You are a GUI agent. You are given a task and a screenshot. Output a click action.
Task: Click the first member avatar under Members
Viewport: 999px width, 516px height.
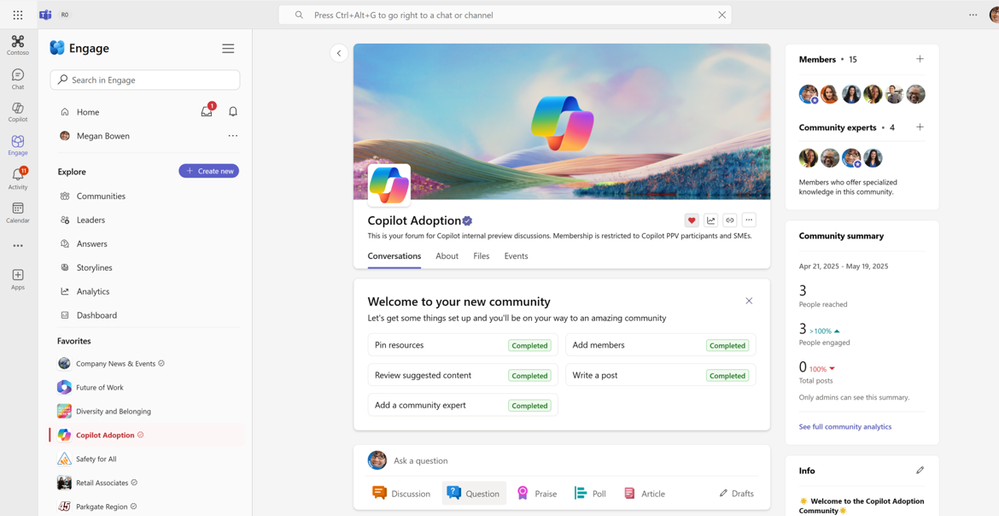pos(809,94)
